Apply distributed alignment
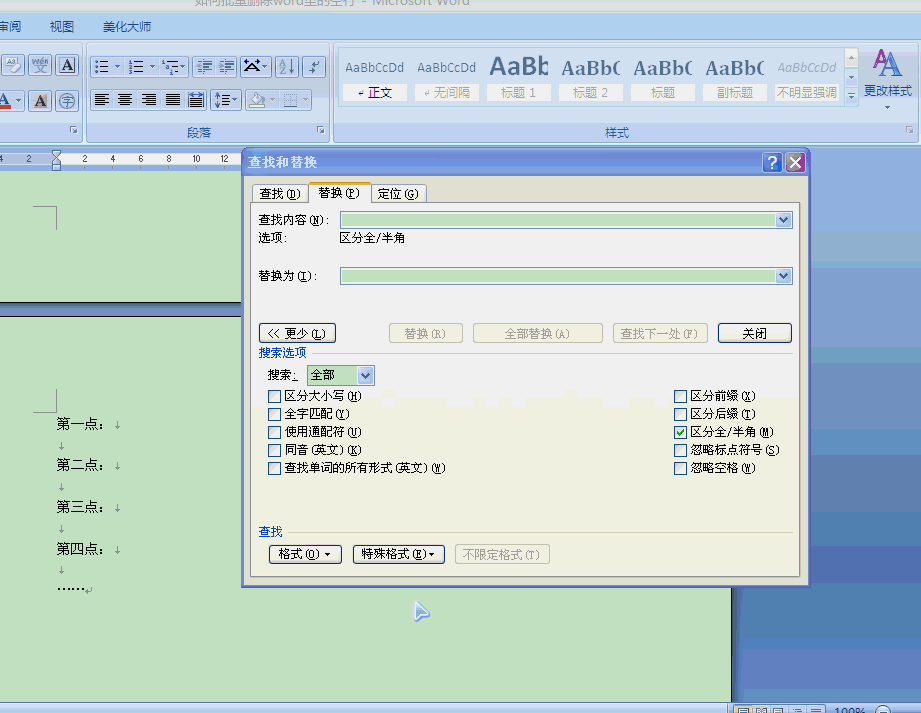Screen dimensions: 921x713 [x=196, y=100]
